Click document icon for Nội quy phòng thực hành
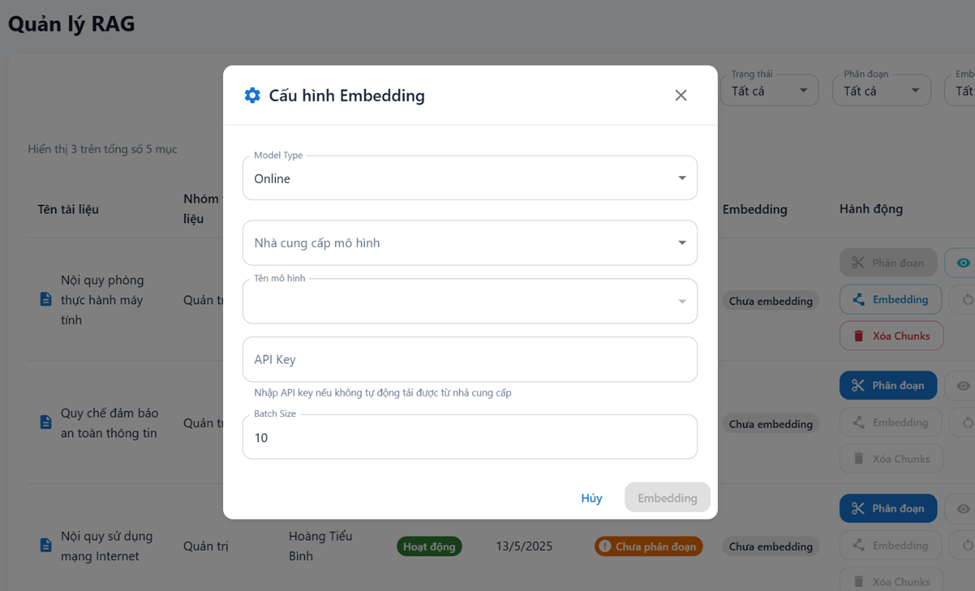 click(x=46, y=299)
